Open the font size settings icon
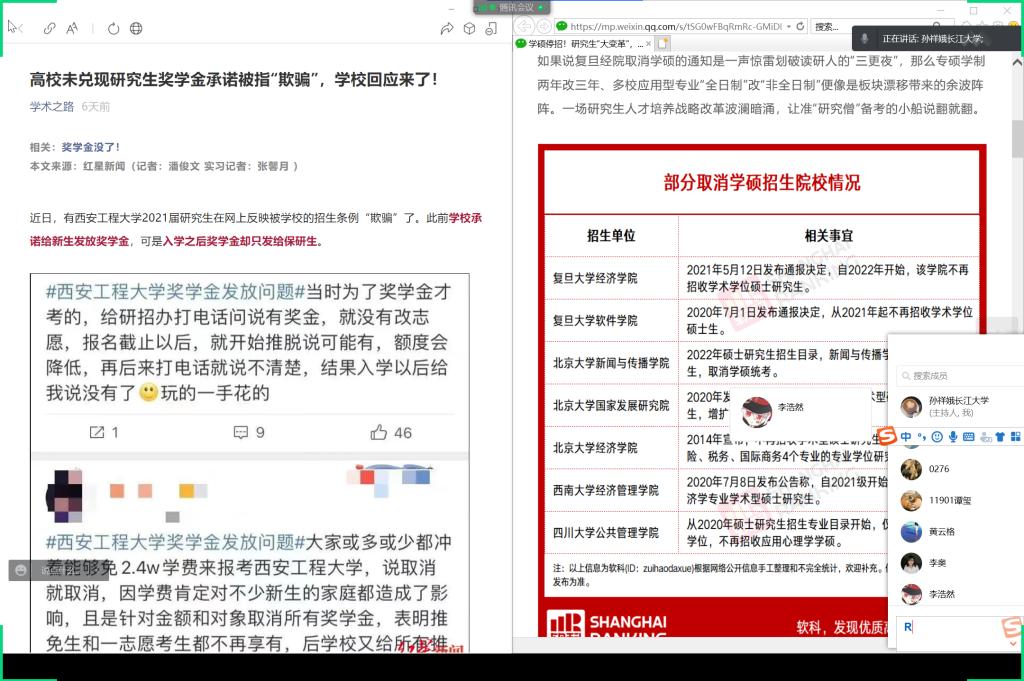 (x=73, y=28)
